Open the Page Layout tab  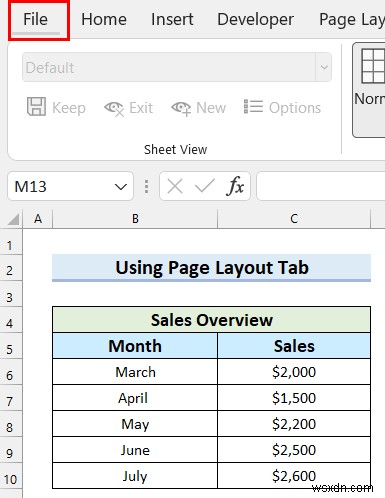point(352,19)
